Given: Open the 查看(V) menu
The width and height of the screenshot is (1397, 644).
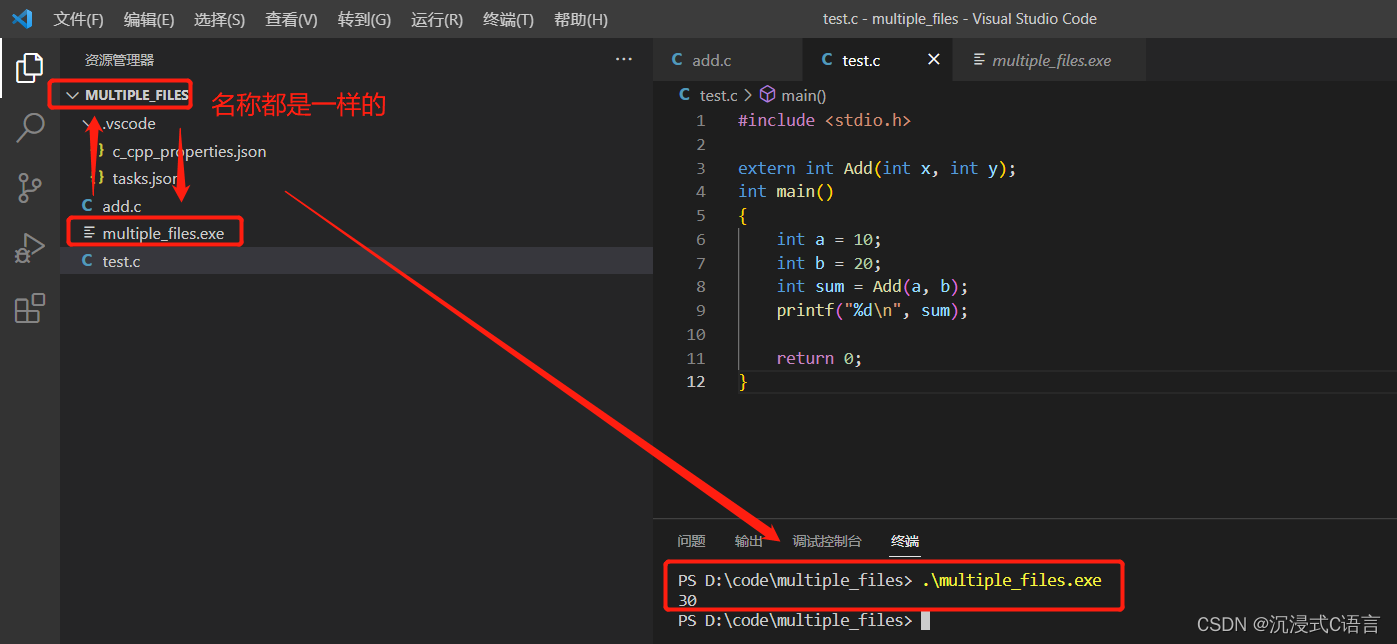Looking at the screenshot, I should [291, 19].
